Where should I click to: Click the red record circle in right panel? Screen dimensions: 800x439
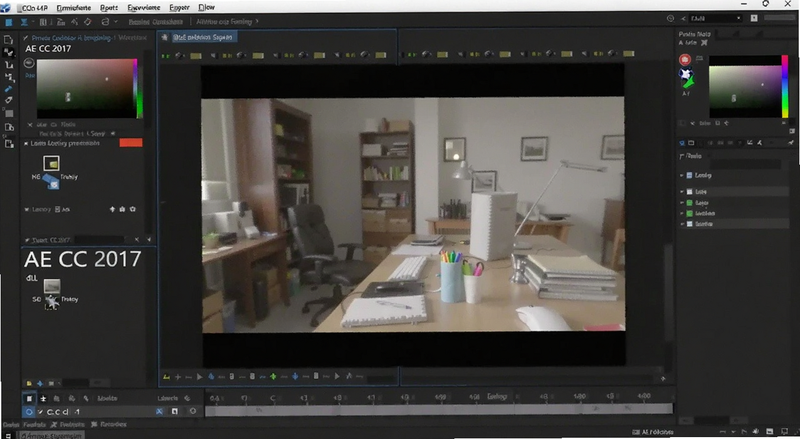(x=685, y=60)
